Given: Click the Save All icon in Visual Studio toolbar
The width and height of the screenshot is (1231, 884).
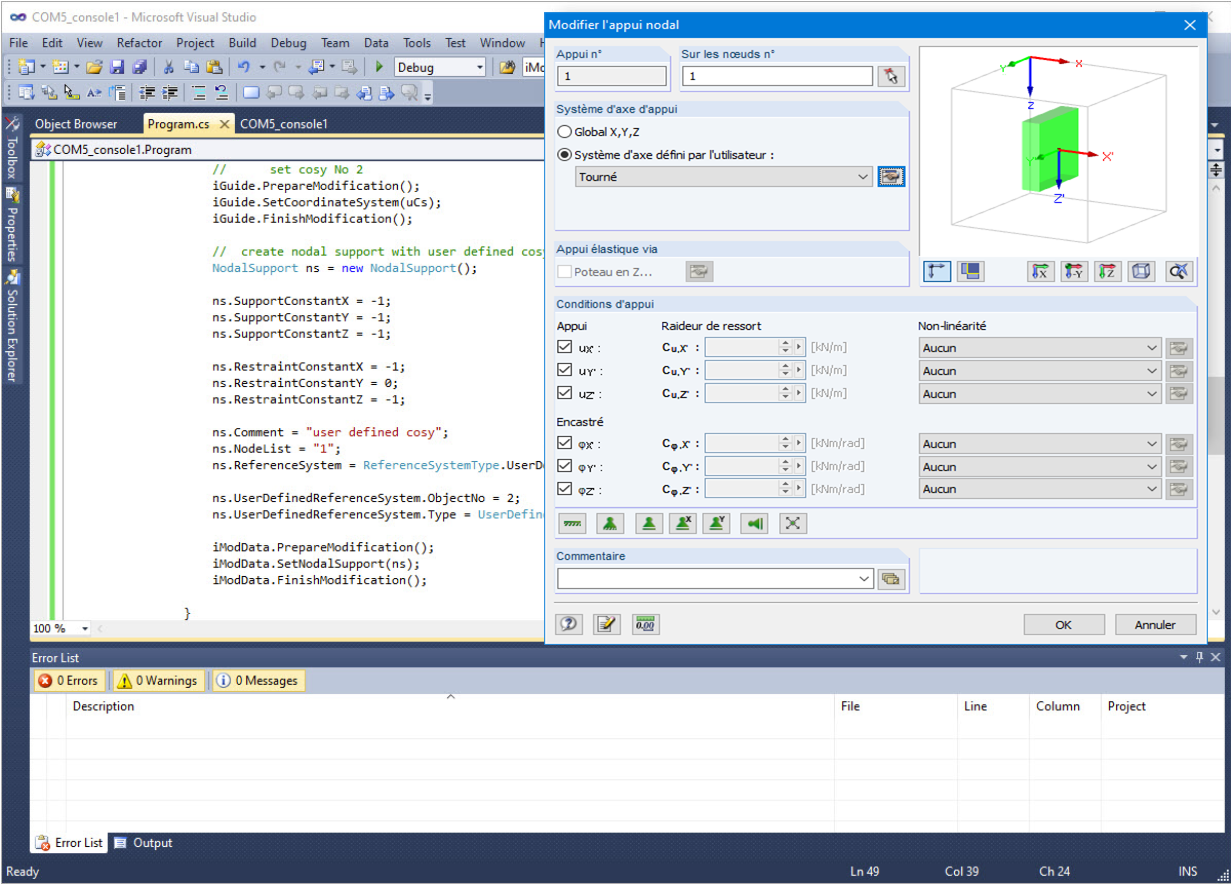Looking at the screenshot, I should point(139,67).
